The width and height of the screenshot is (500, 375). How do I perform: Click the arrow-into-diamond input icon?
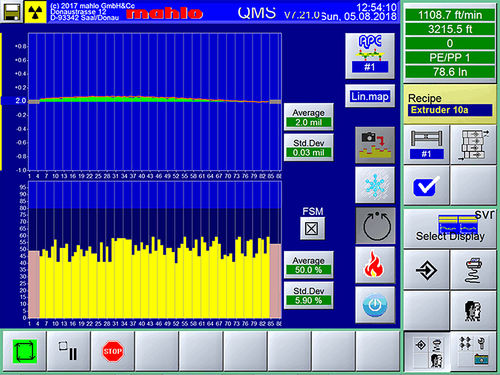pyautogui.click(x=426, y=270)
